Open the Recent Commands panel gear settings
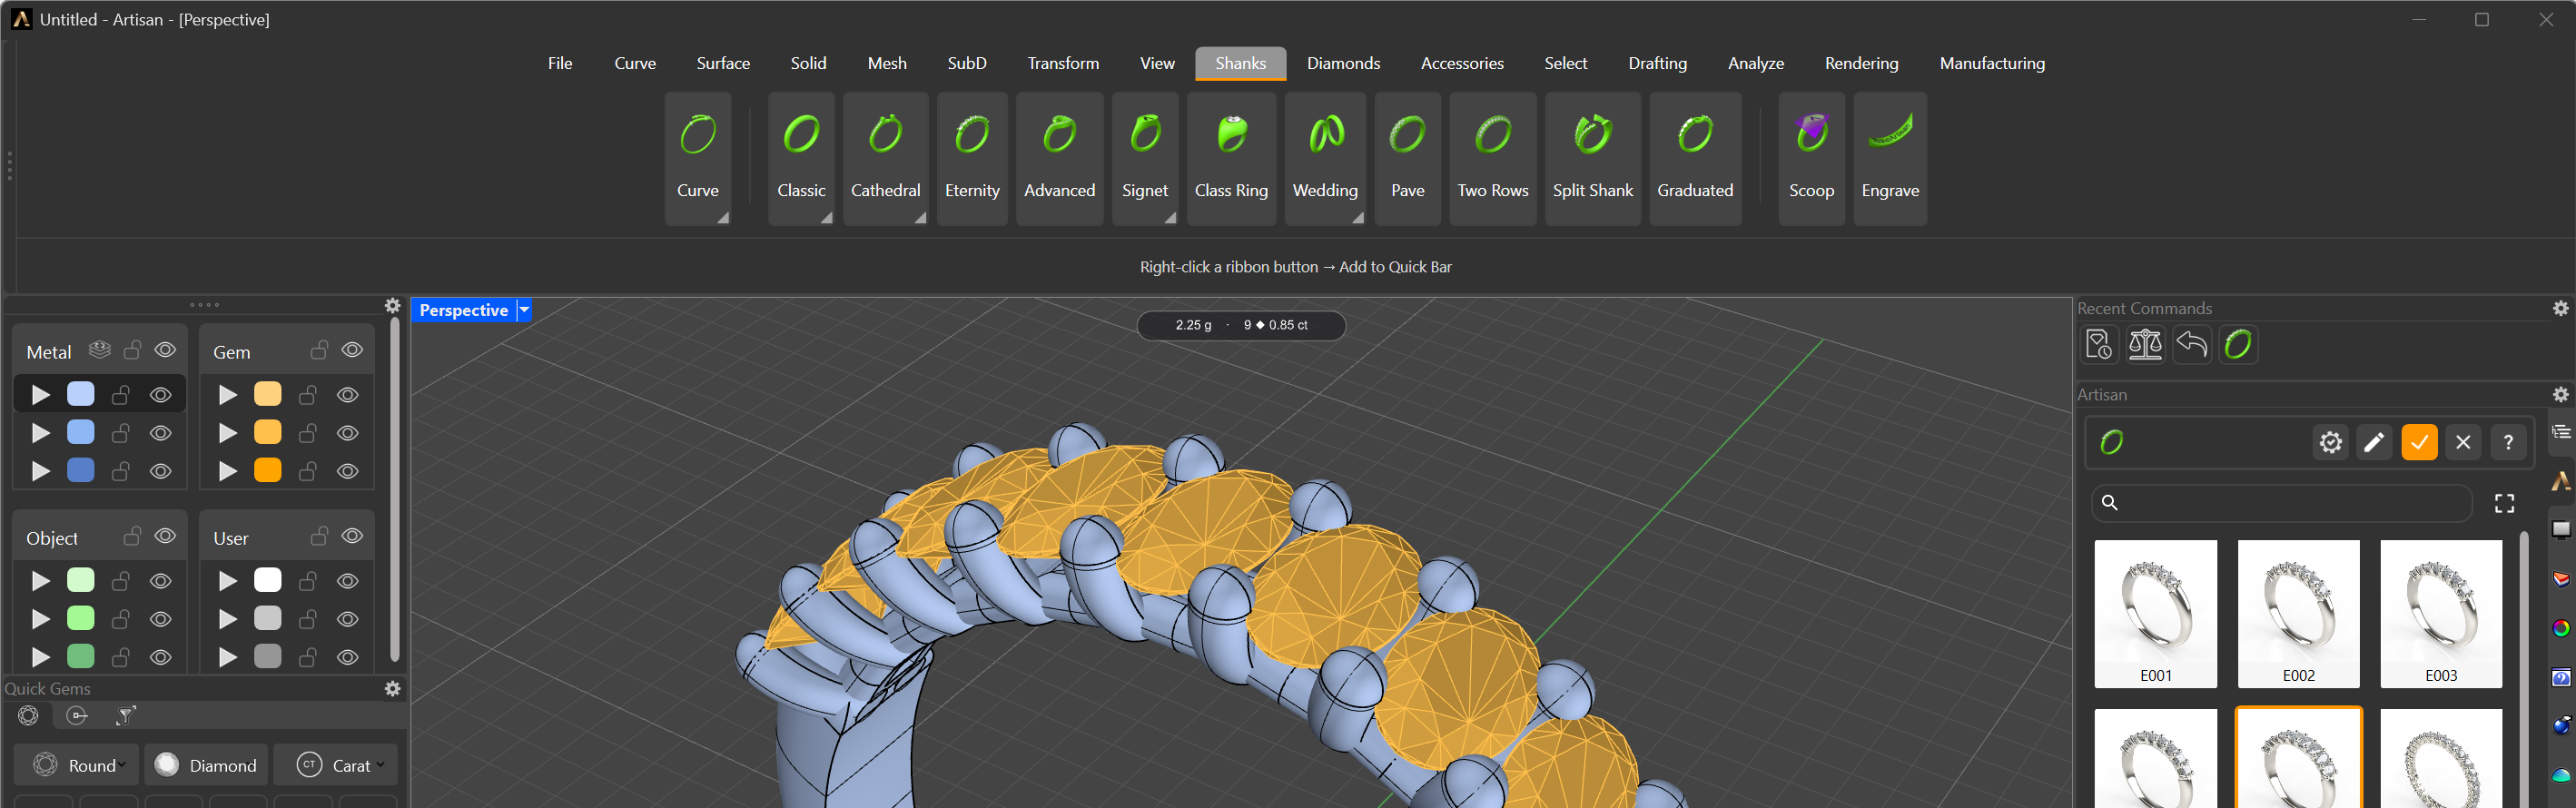2576x808 pixels. point(2561,309)
